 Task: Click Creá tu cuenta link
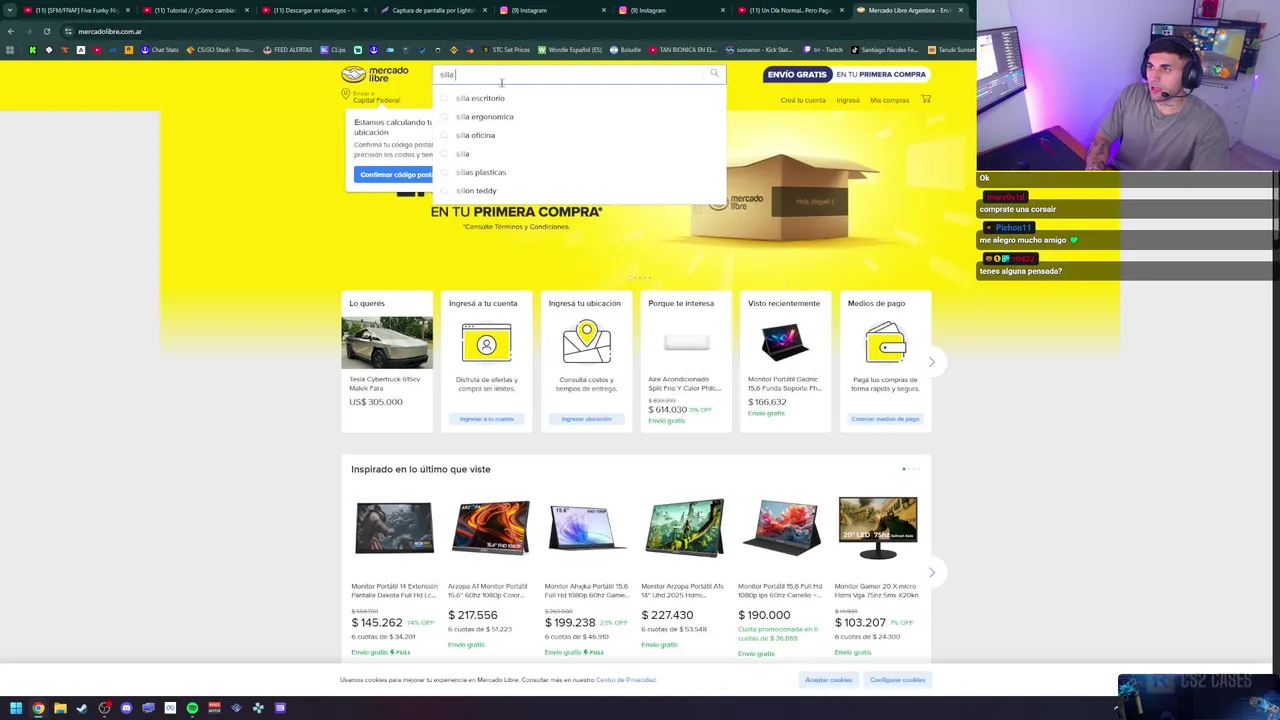point(803,100)
